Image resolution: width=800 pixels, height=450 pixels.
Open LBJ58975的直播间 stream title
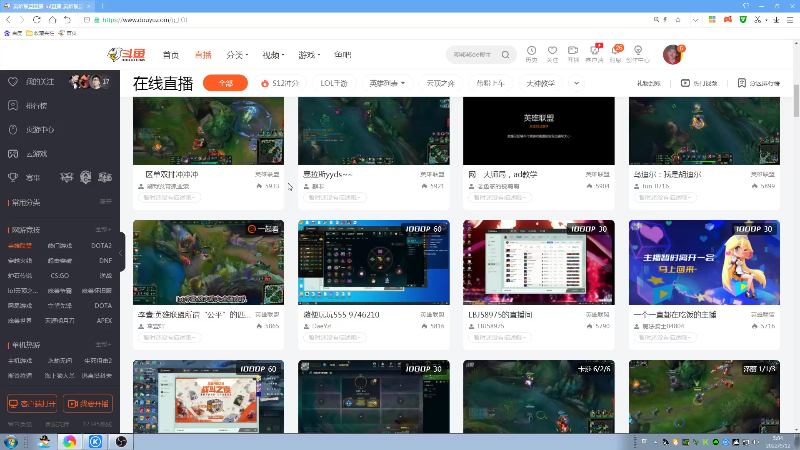tap(500, 315)
